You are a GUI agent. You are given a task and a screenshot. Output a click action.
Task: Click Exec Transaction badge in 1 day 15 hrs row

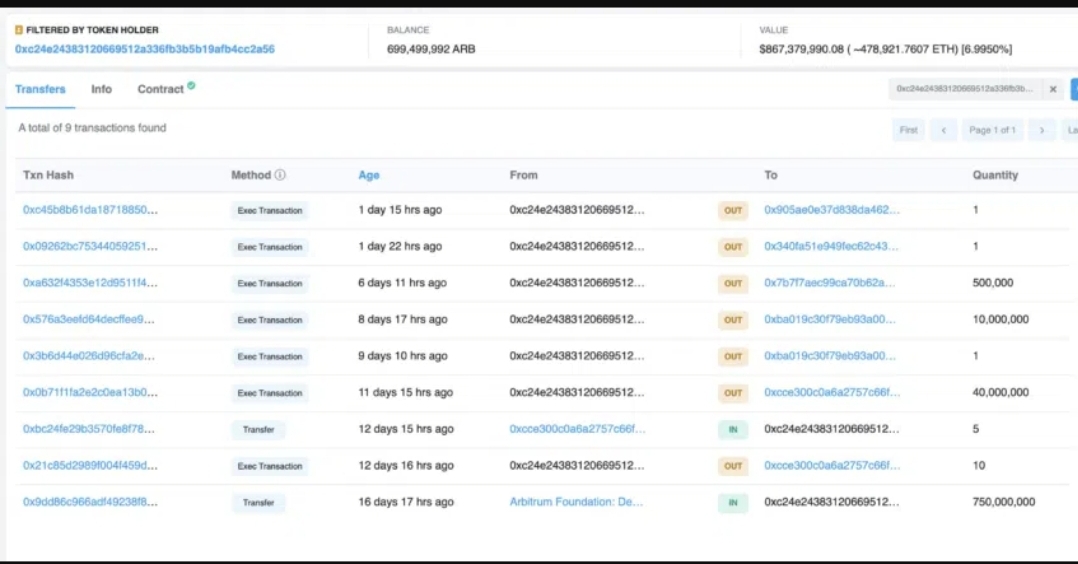[x=270, y=210]
